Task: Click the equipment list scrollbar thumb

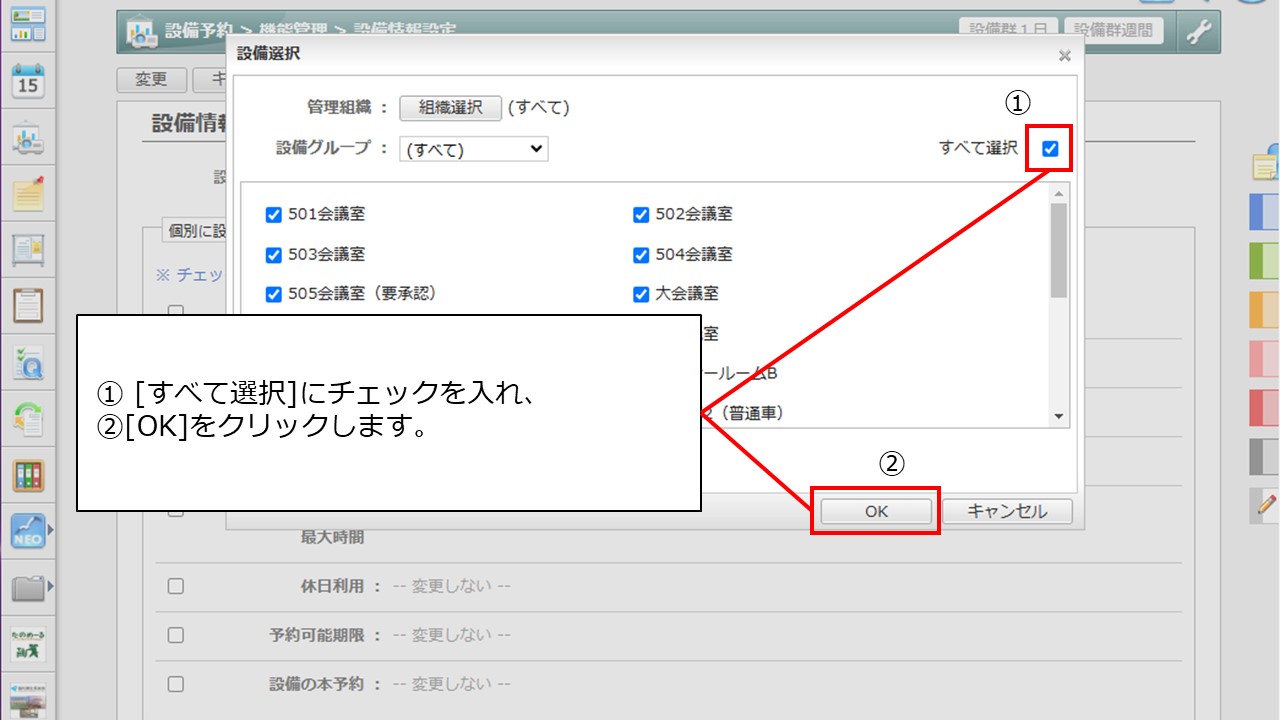Action: click(1058, 250)
